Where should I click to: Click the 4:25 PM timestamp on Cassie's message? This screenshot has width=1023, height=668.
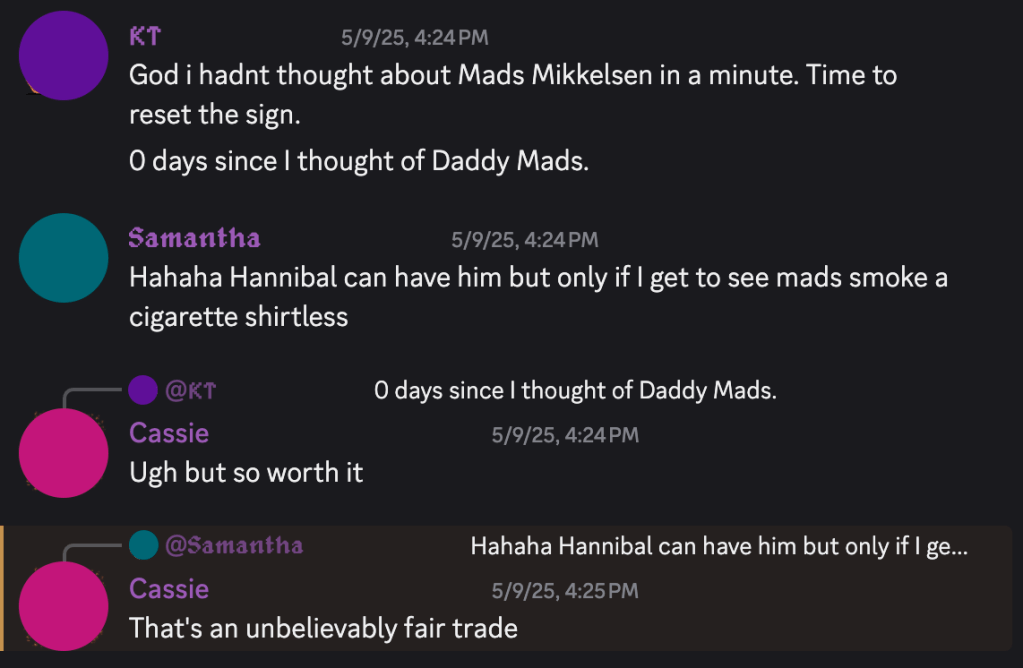(x=564, y=590)
